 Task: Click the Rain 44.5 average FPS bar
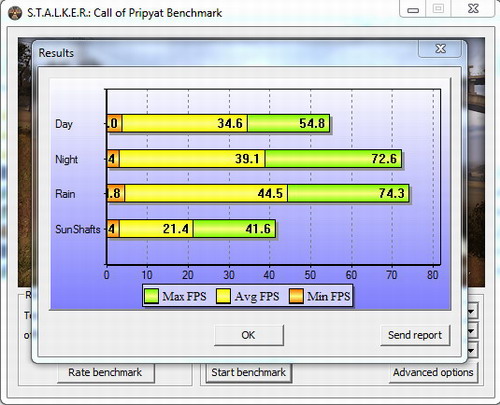(x=206, y=193)
